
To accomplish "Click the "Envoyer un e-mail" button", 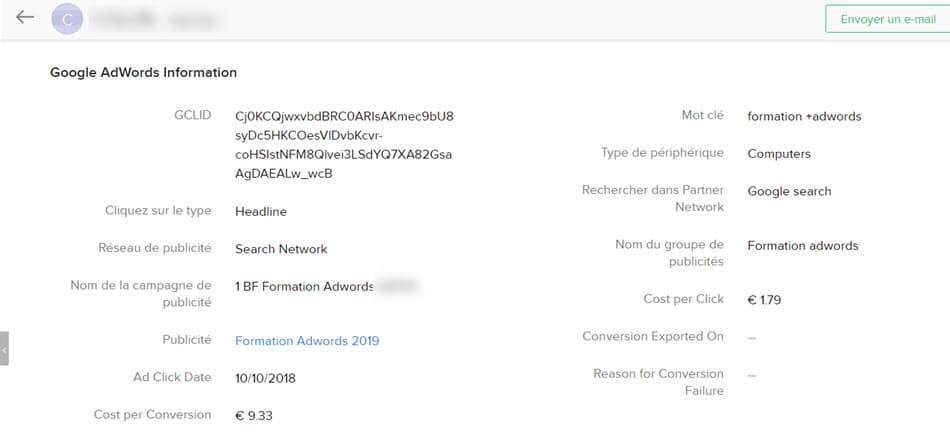I will [887, 19].
